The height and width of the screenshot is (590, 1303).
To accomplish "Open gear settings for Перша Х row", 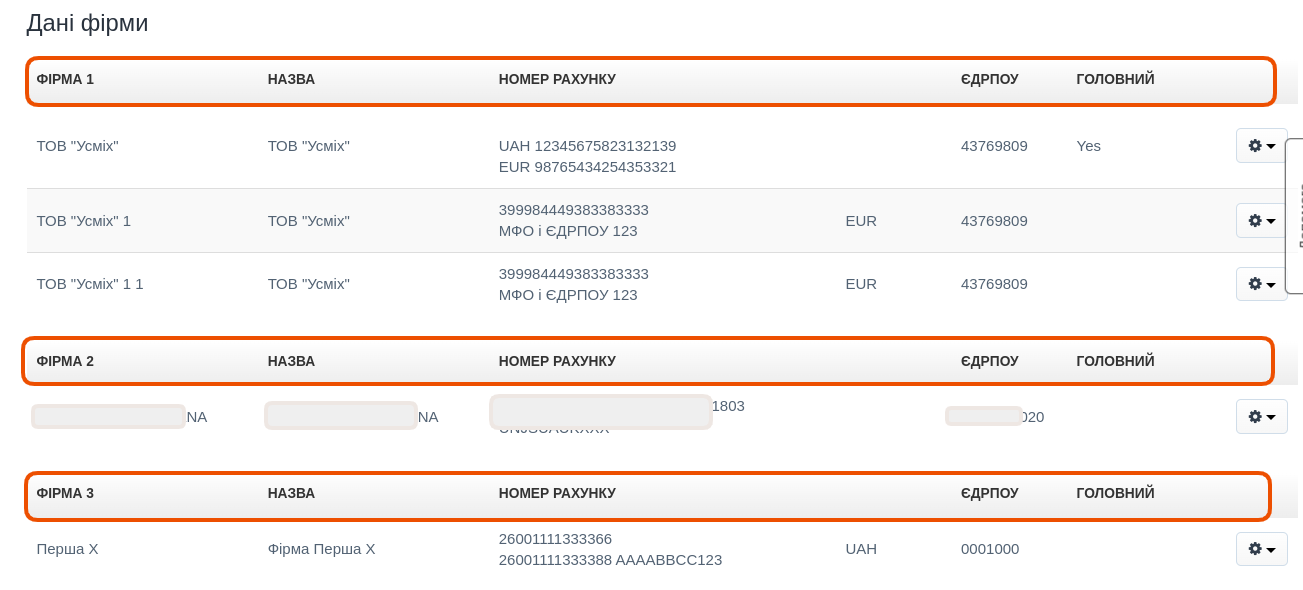I will tap(1261, 549).
